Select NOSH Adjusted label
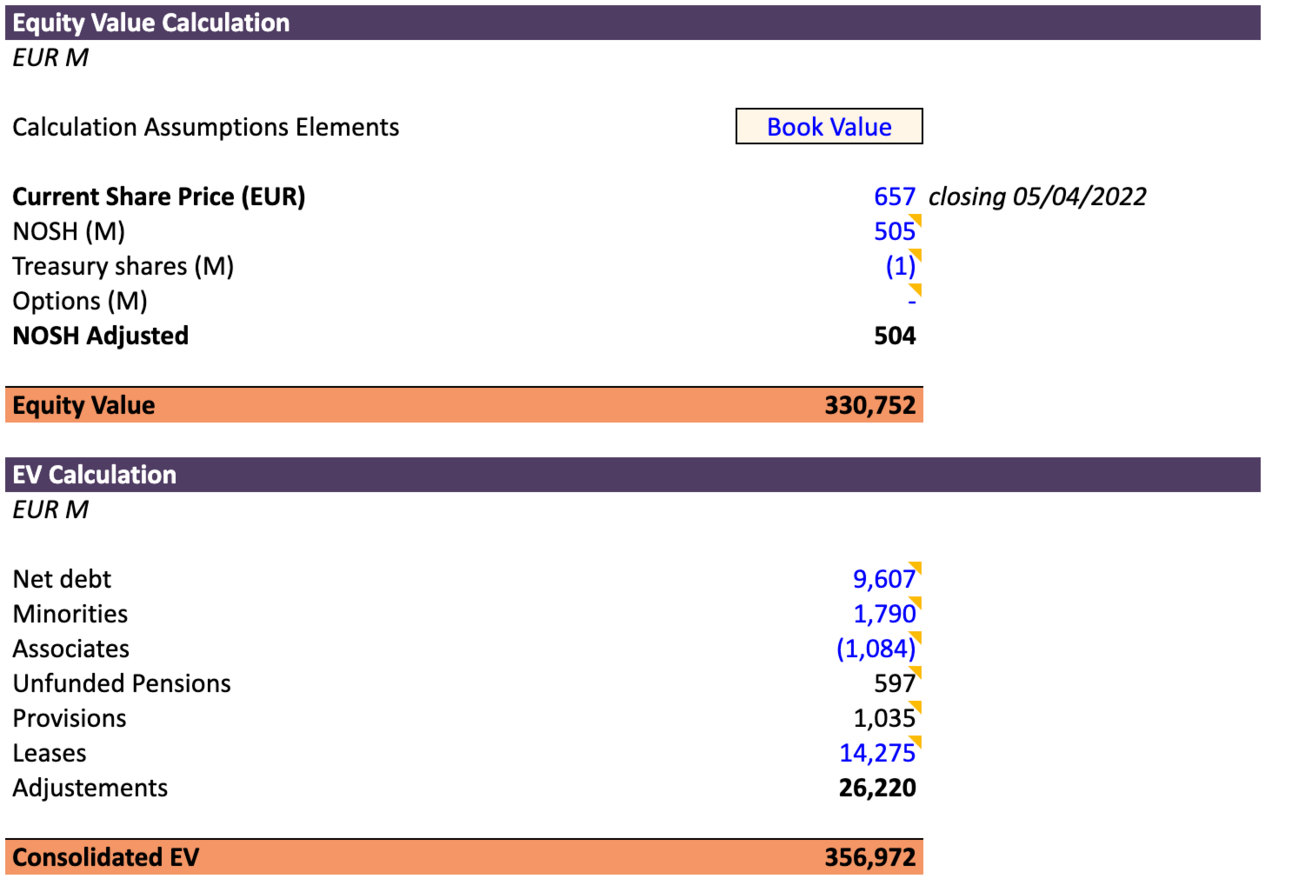This screenshot has height=892, width=1292. click(100, 336)
